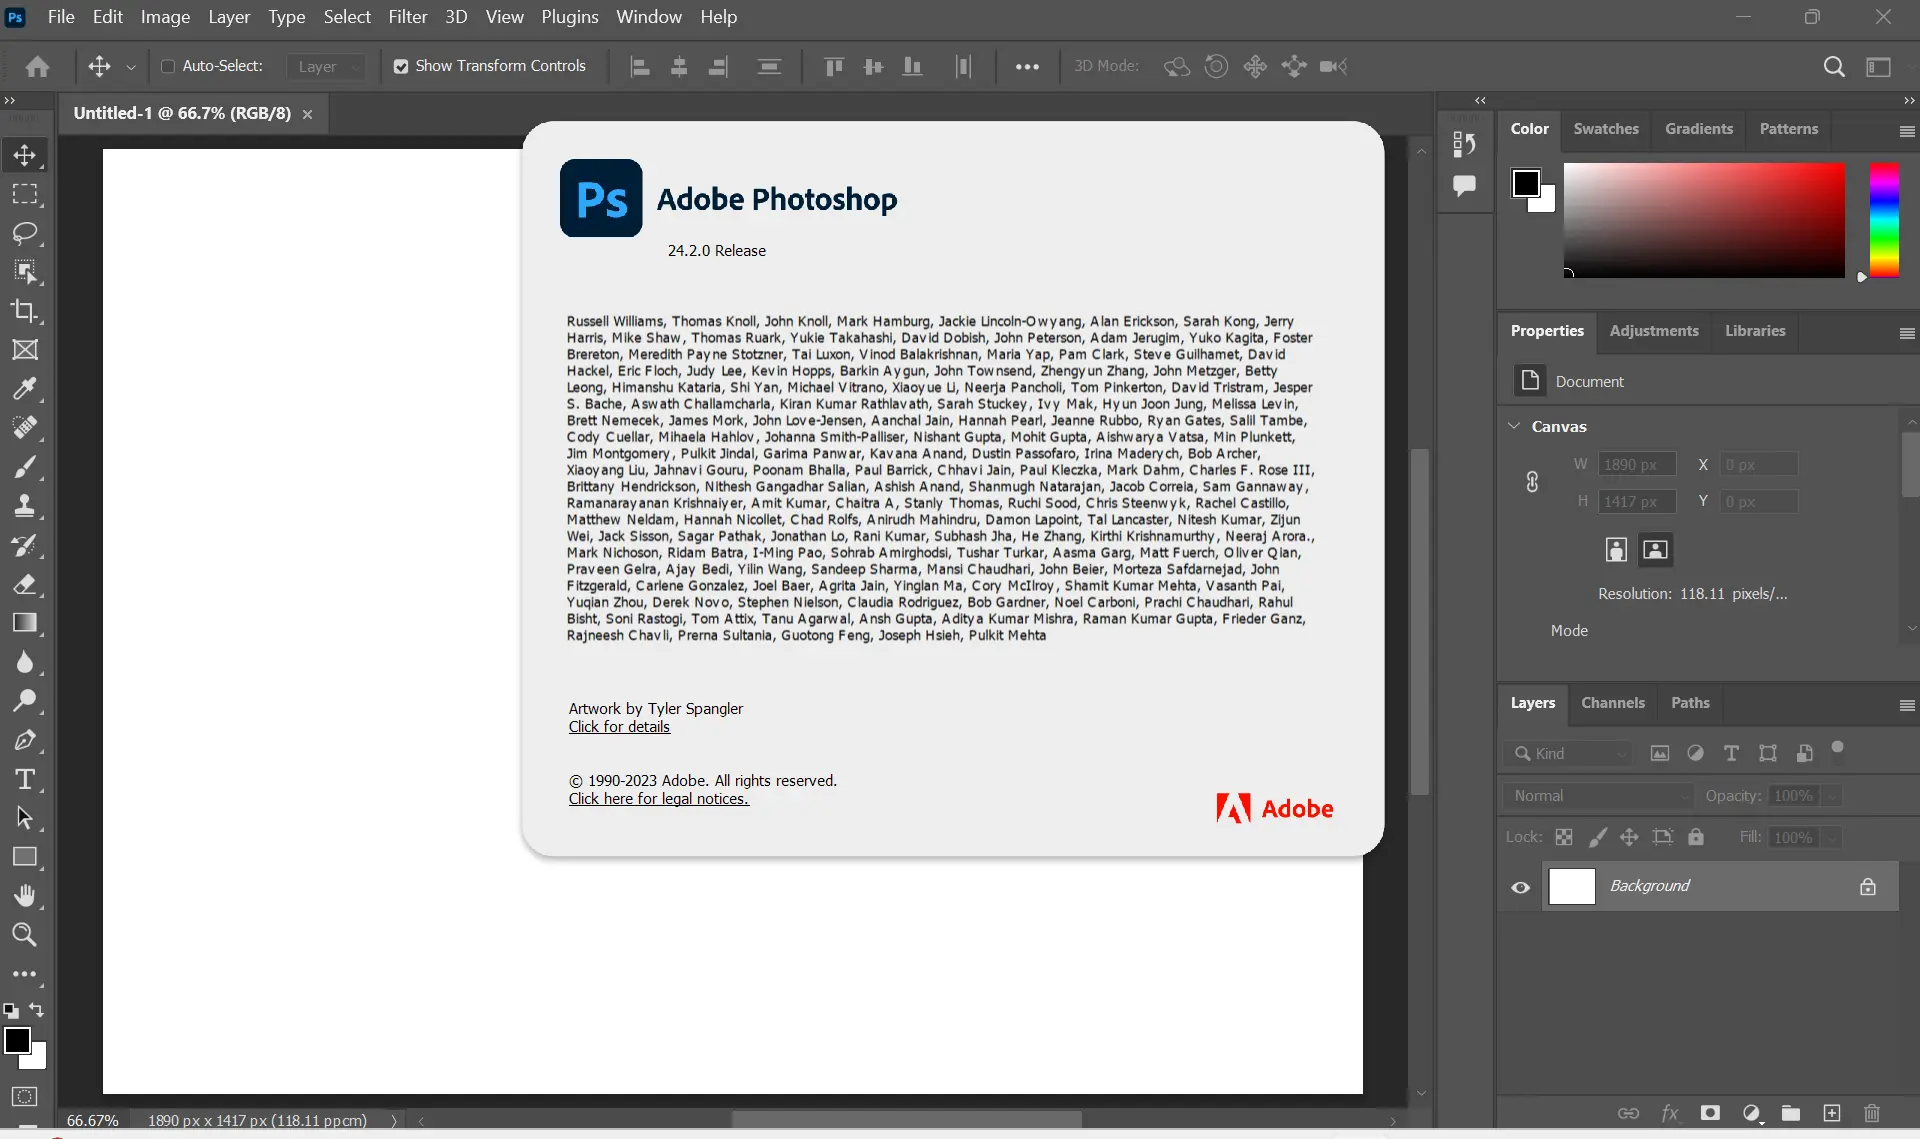Select the Eraser tool
Screen dimensions: 1920x1139
[25, 584]
